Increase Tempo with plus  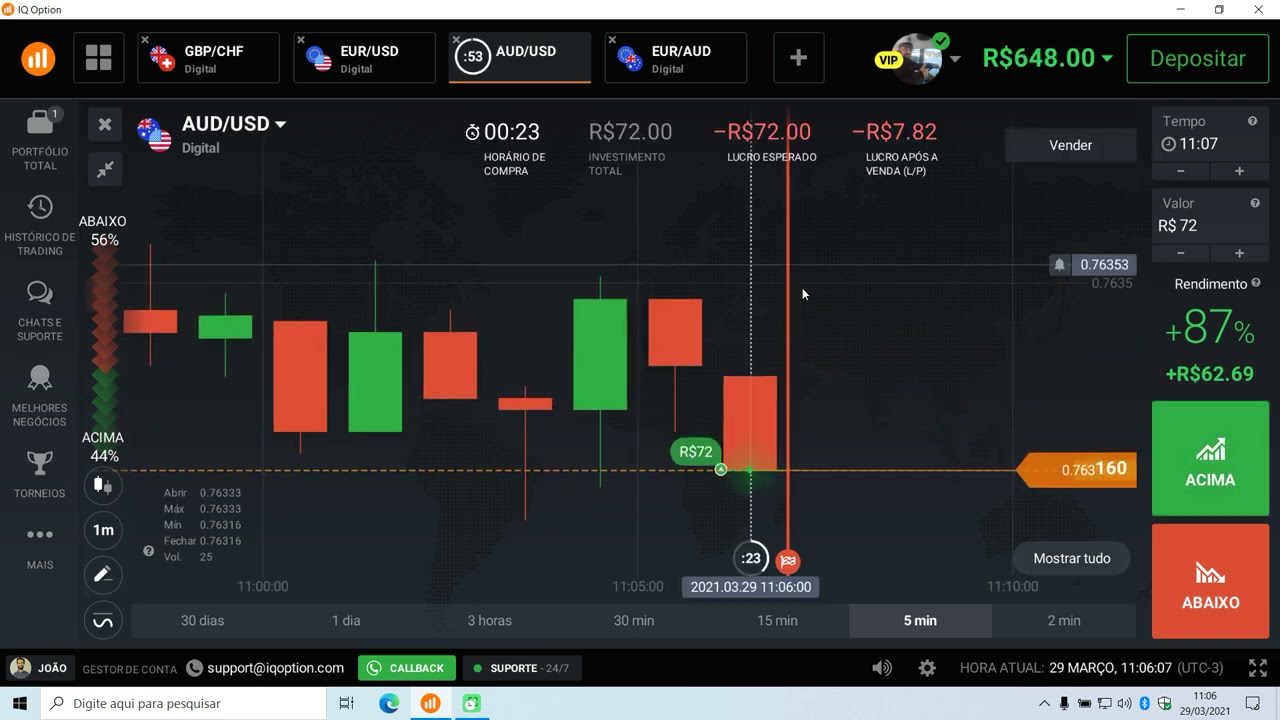coord(1239,171)
